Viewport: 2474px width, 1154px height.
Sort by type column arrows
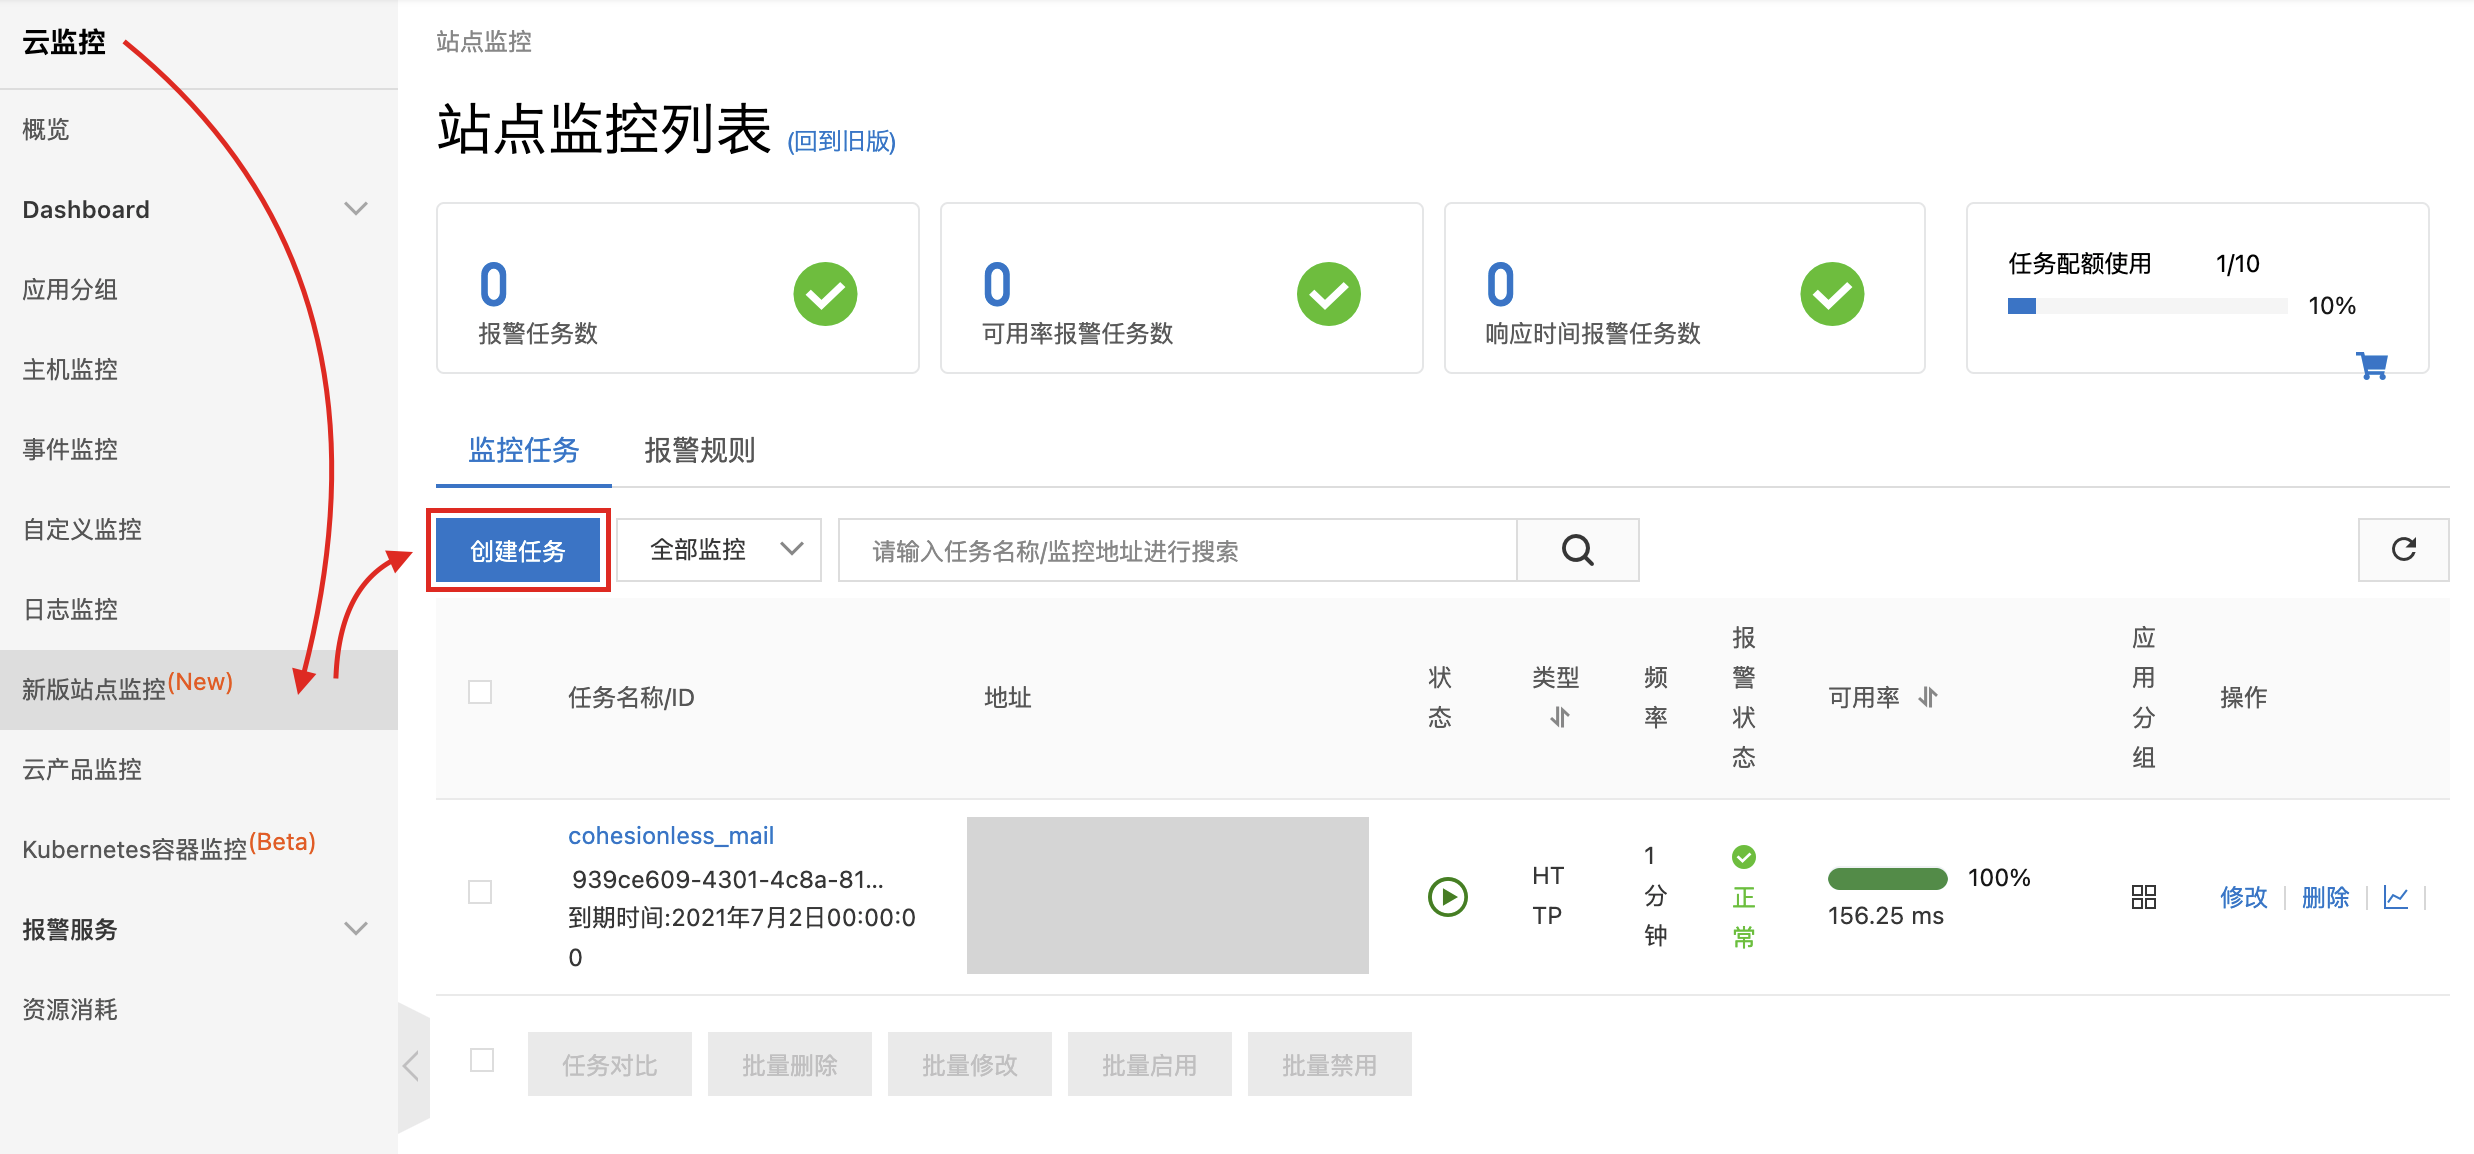(x=1559, y=717)
